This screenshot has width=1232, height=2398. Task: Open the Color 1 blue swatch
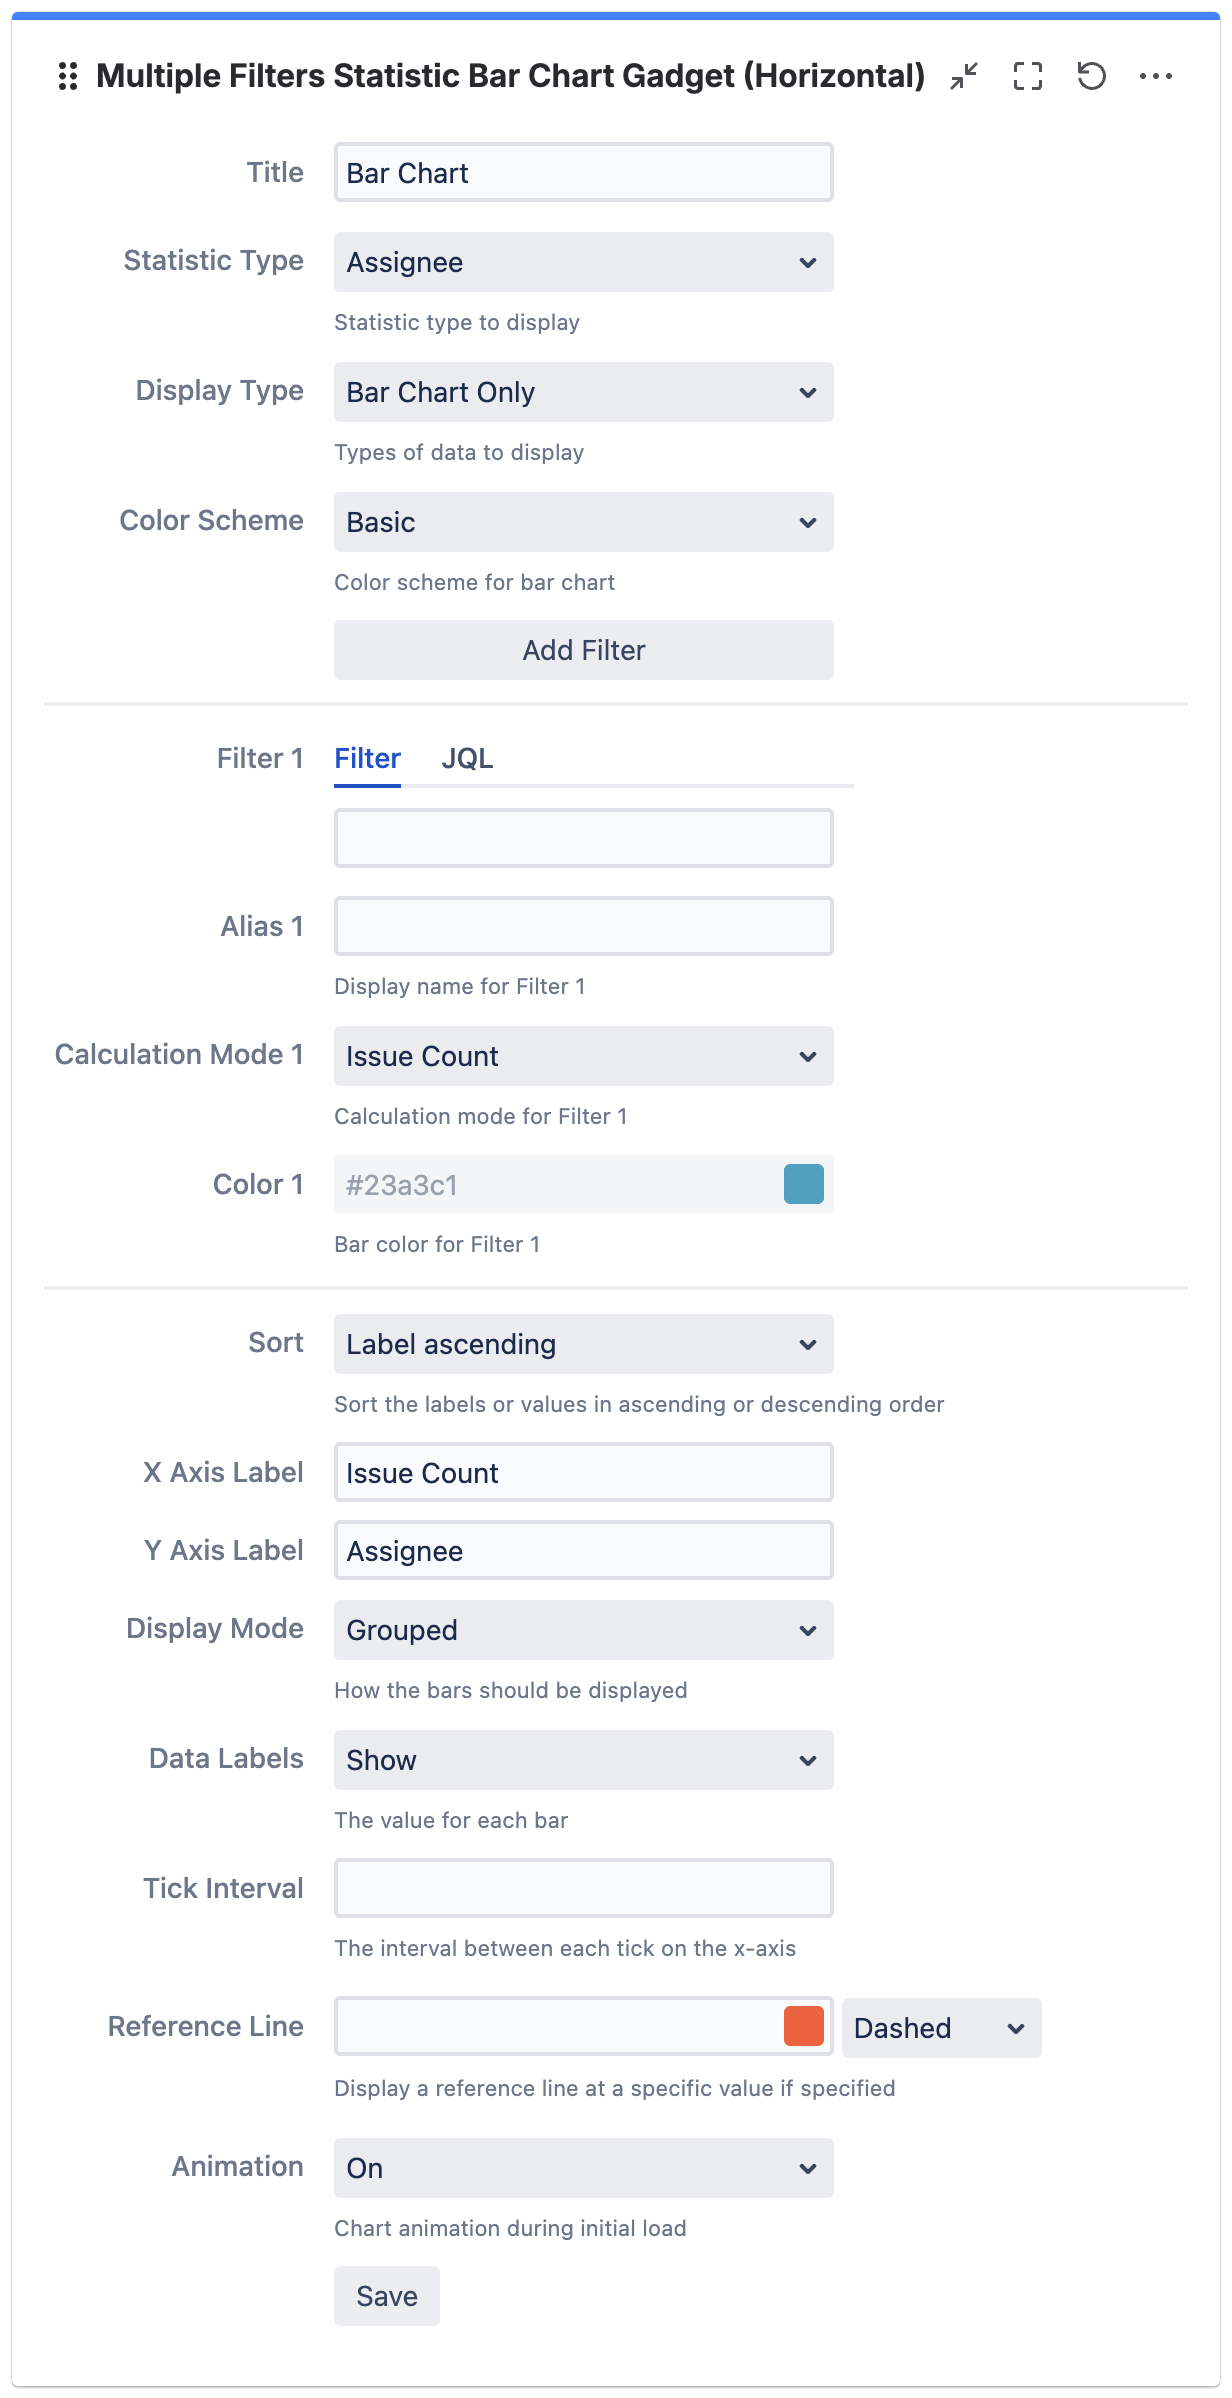(x=803, y=1184)
